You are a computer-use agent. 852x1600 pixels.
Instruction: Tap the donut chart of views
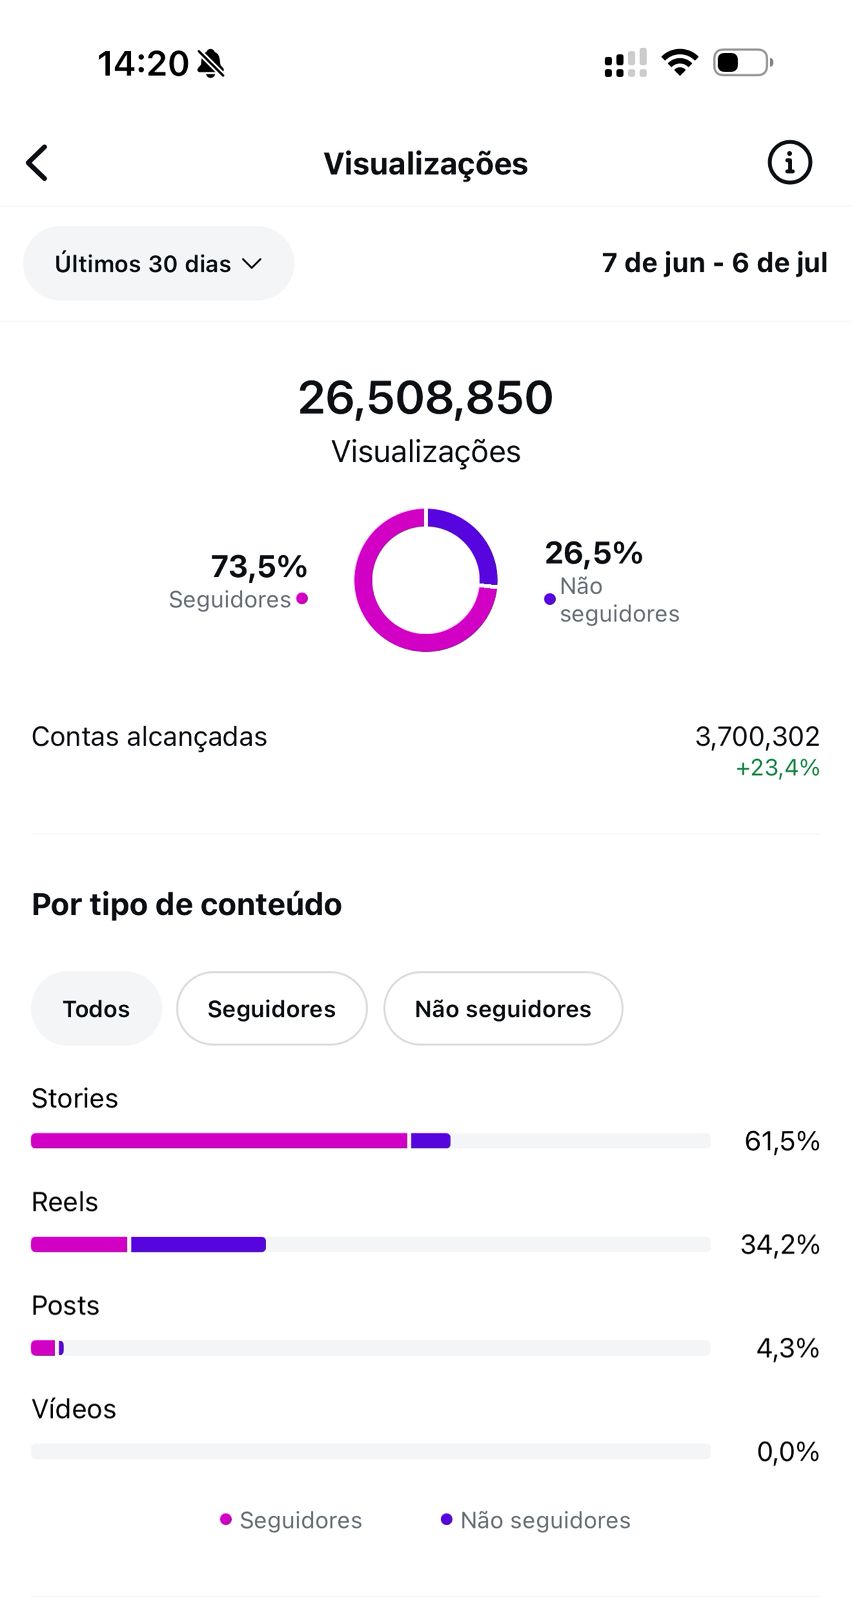(x=426, y=580)
